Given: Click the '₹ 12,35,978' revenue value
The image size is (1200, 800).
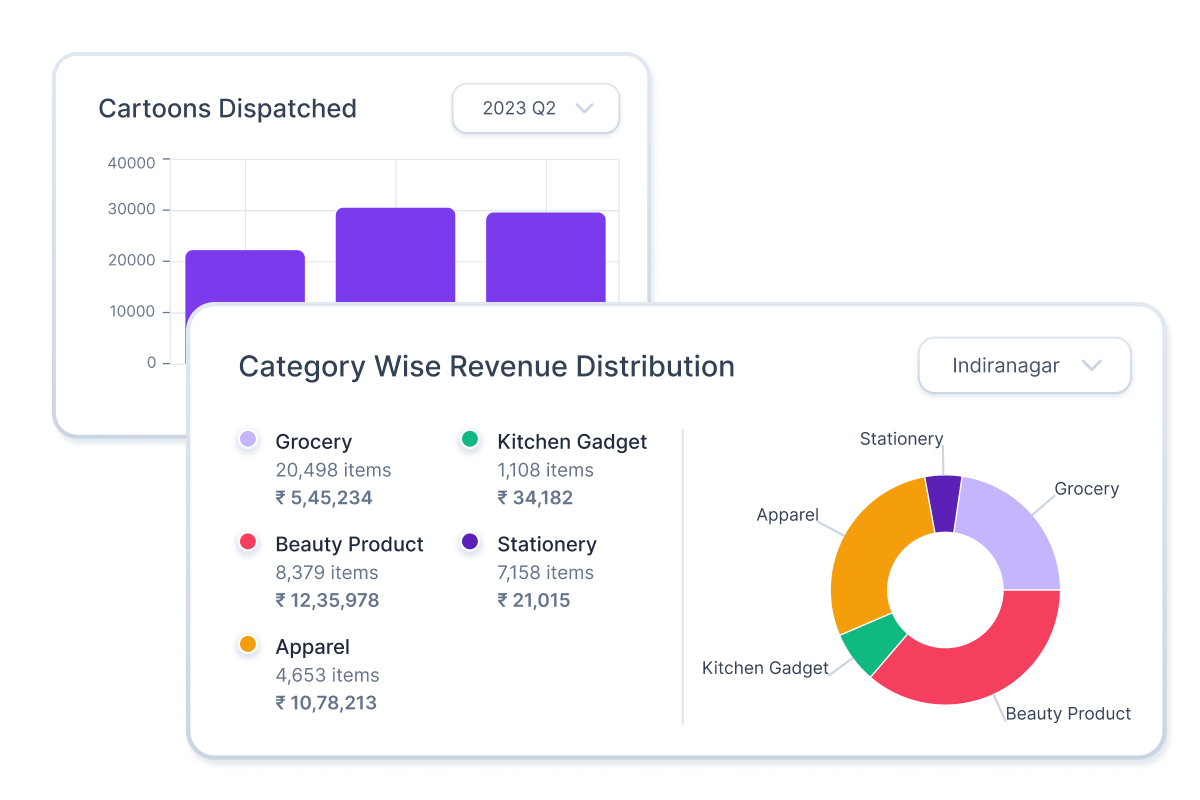Looking at the screenshot, I should (327, 601).
